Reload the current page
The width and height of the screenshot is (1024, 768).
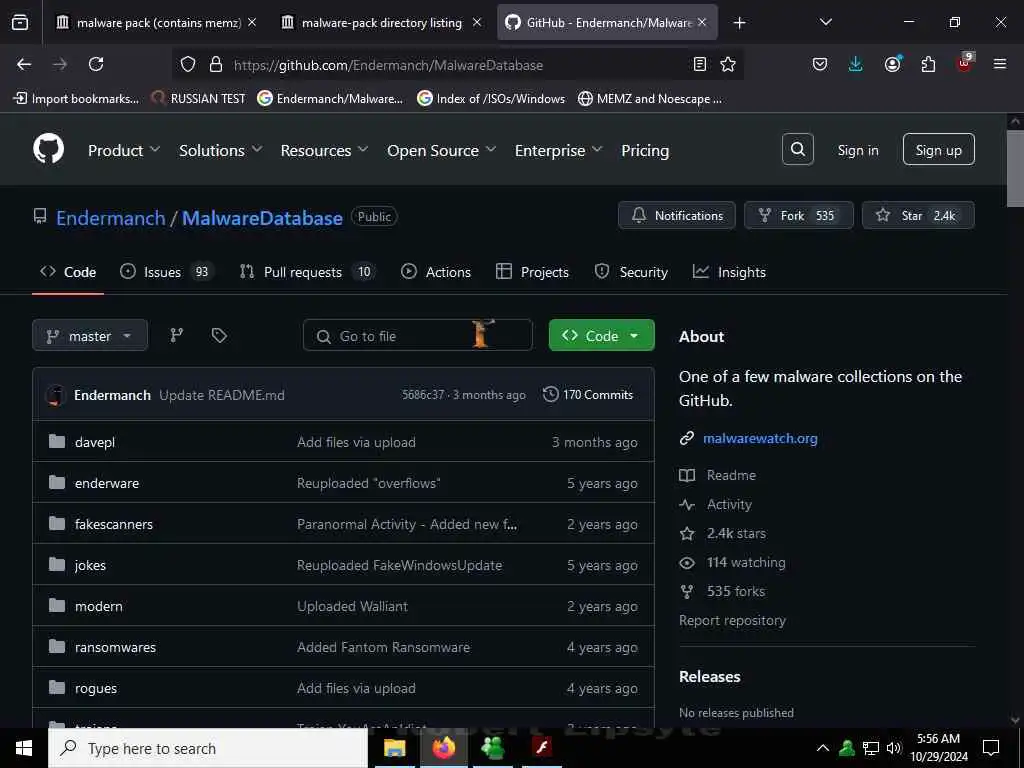pyautogui.click(x=96, y=64)
